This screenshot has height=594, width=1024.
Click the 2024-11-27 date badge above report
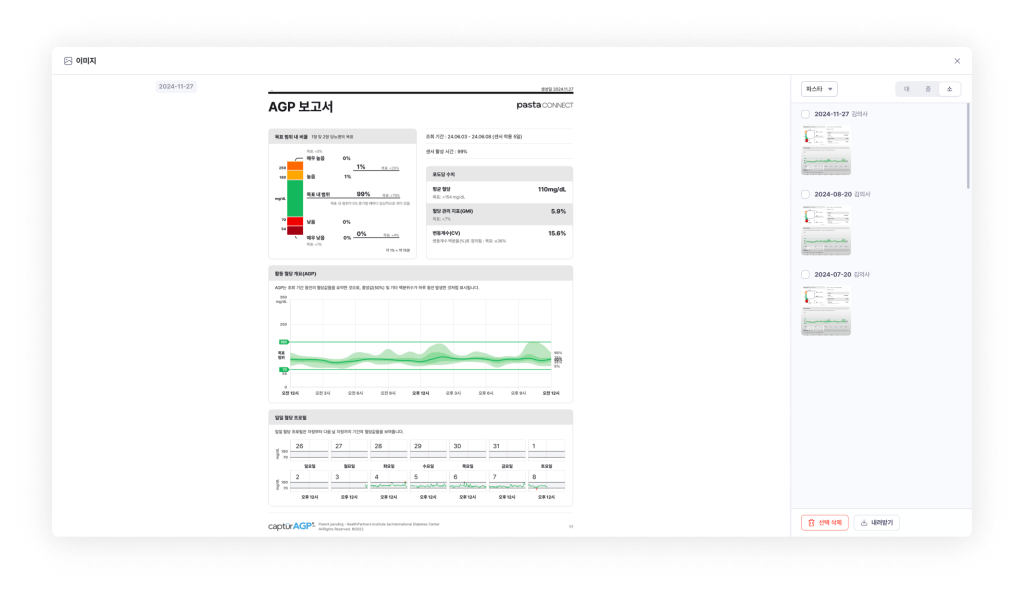click(x=176, y=87)
